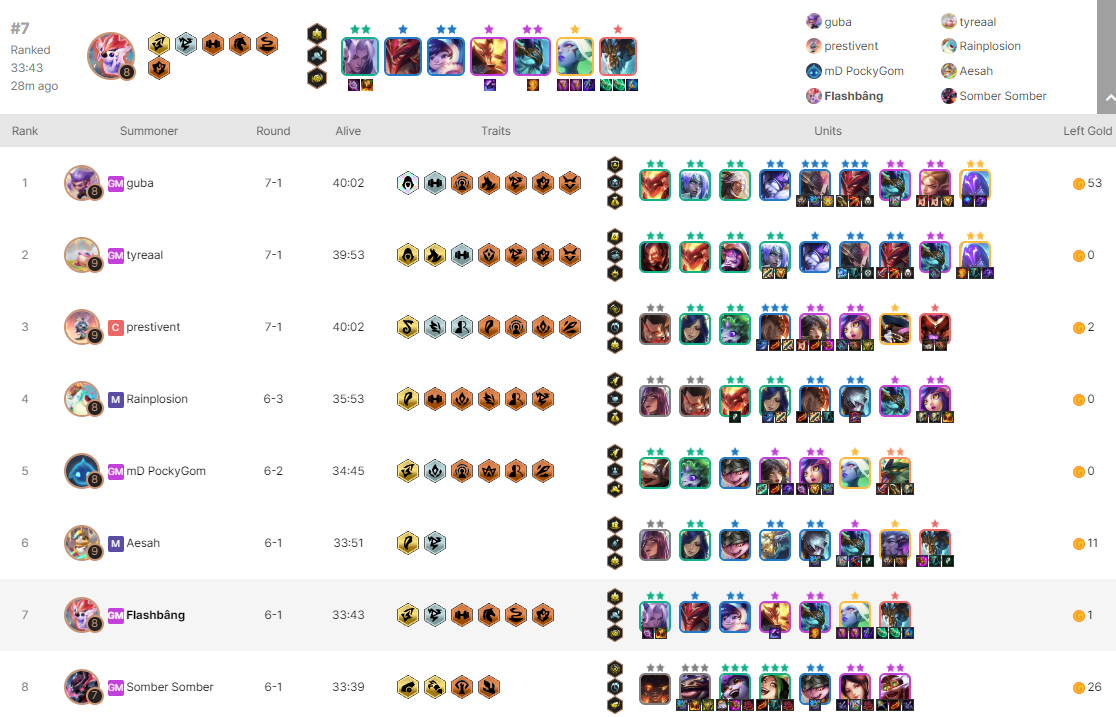Open Somber Somber link in top-right list
The image size is (1116, 717).
click(x=1002, y=96)
